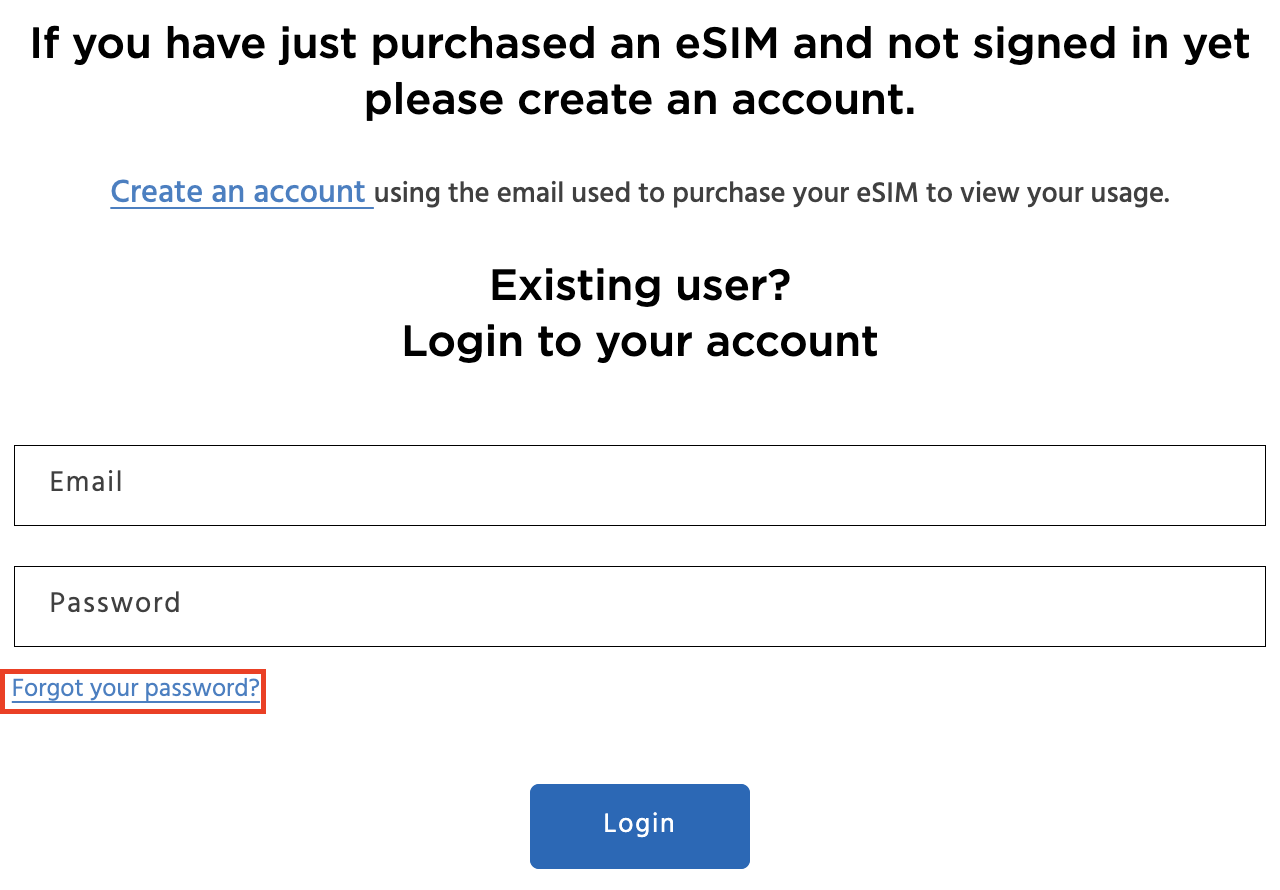This screenshot has width=1280, height=890.
Task: Click the eSIM purchase notice heading
Action: (x=640, y=46)
